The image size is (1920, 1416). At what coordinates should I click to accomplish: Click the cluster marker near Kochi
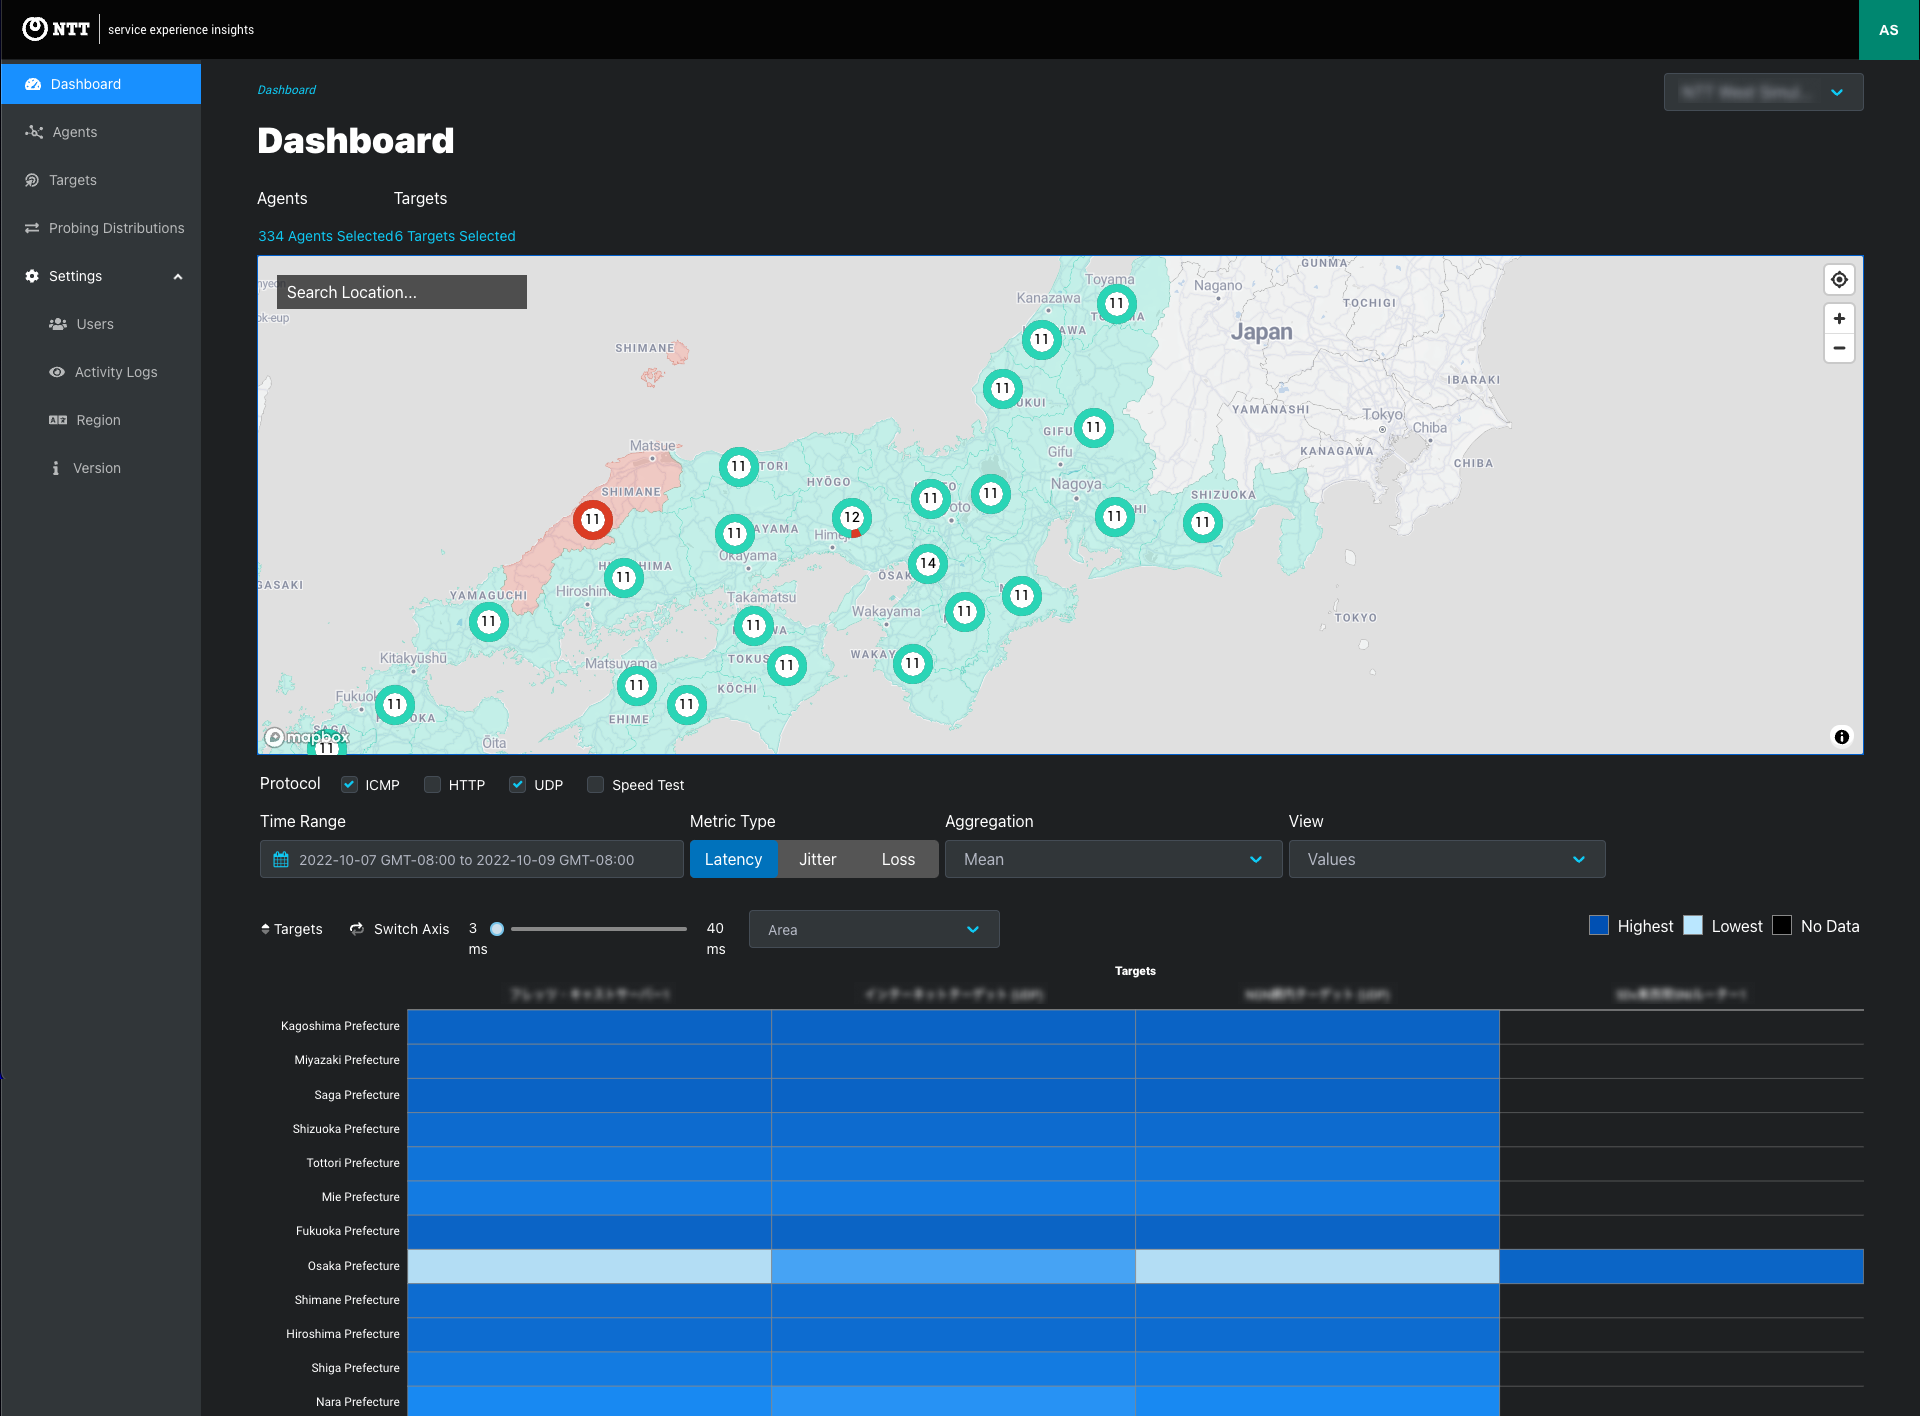coord(687,705)
